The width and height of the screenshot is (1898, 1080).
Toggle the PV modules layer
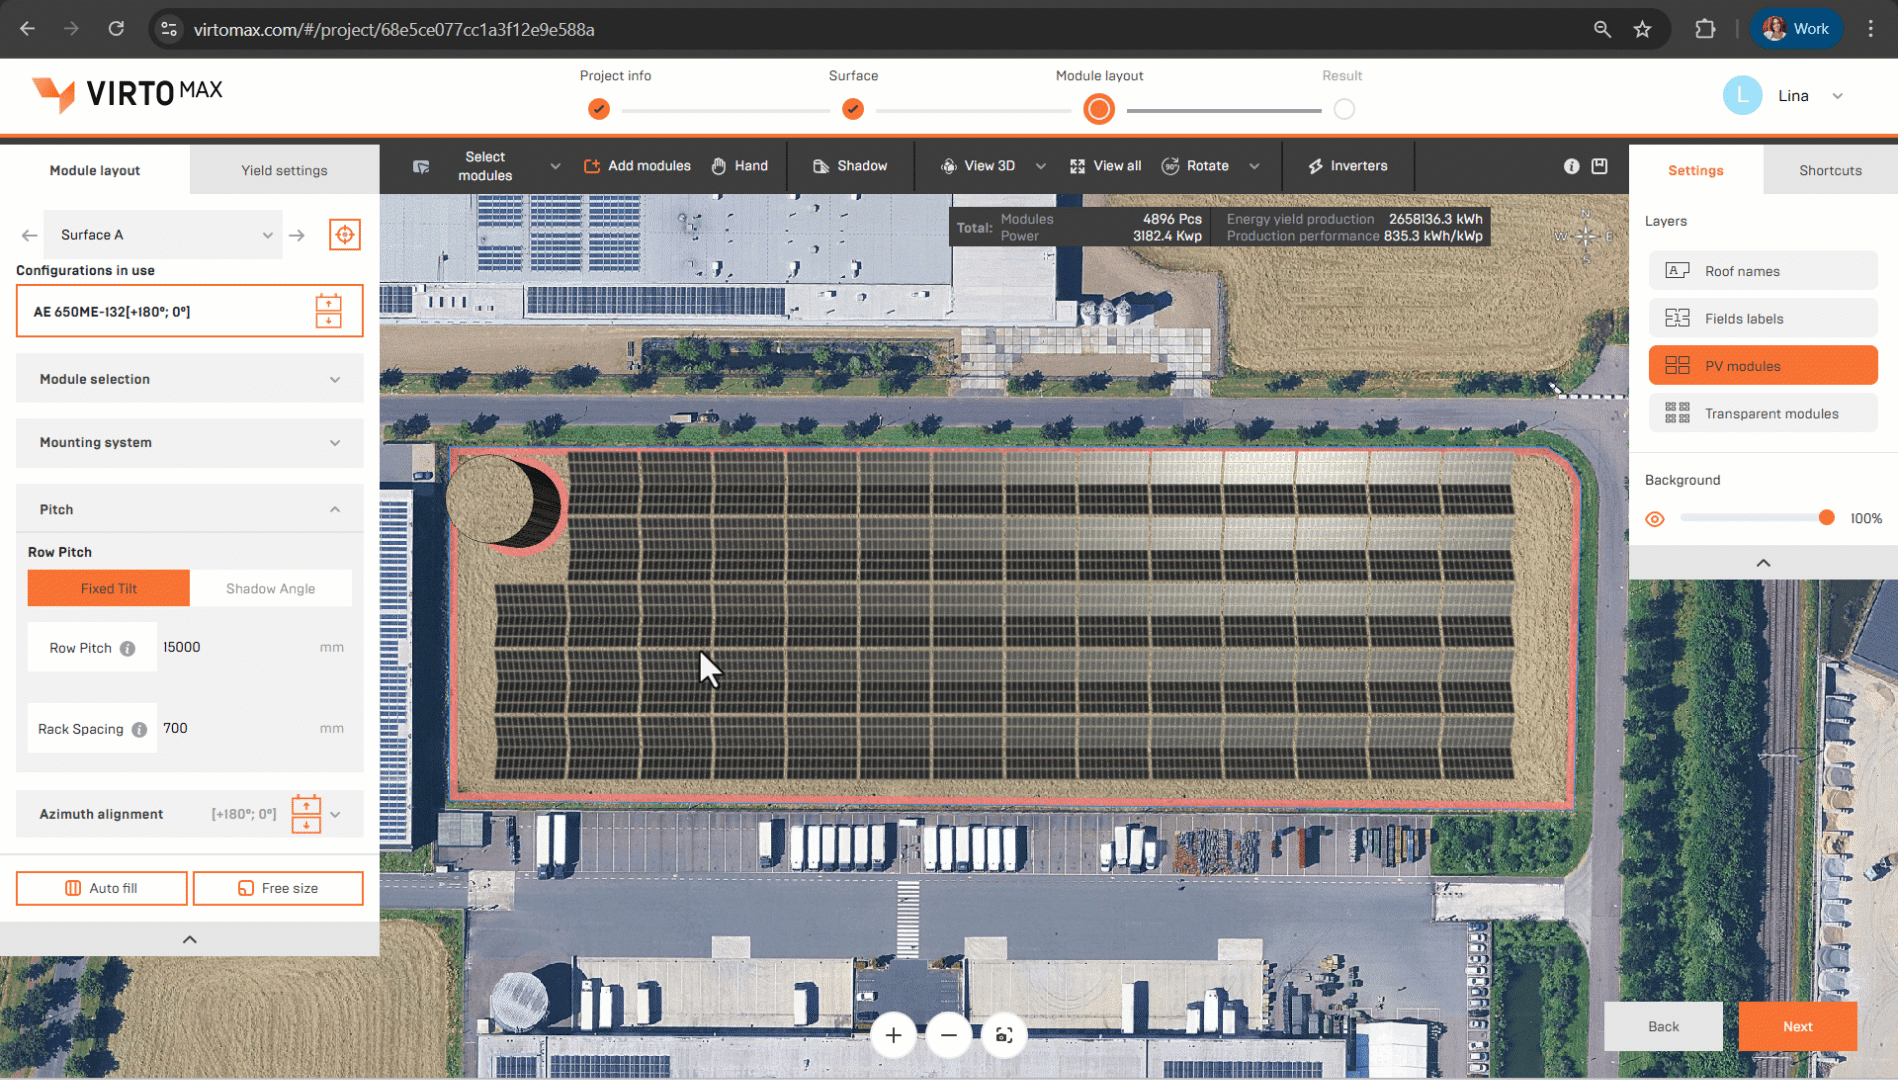pyautogui.click(x=1762, y=366)
